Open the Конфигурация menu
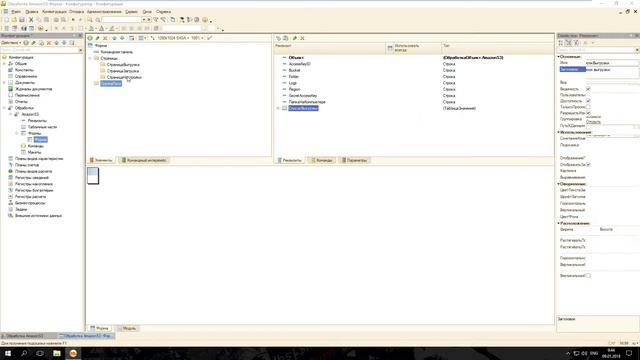Screen dimensions: 640x360 point(54,12)
